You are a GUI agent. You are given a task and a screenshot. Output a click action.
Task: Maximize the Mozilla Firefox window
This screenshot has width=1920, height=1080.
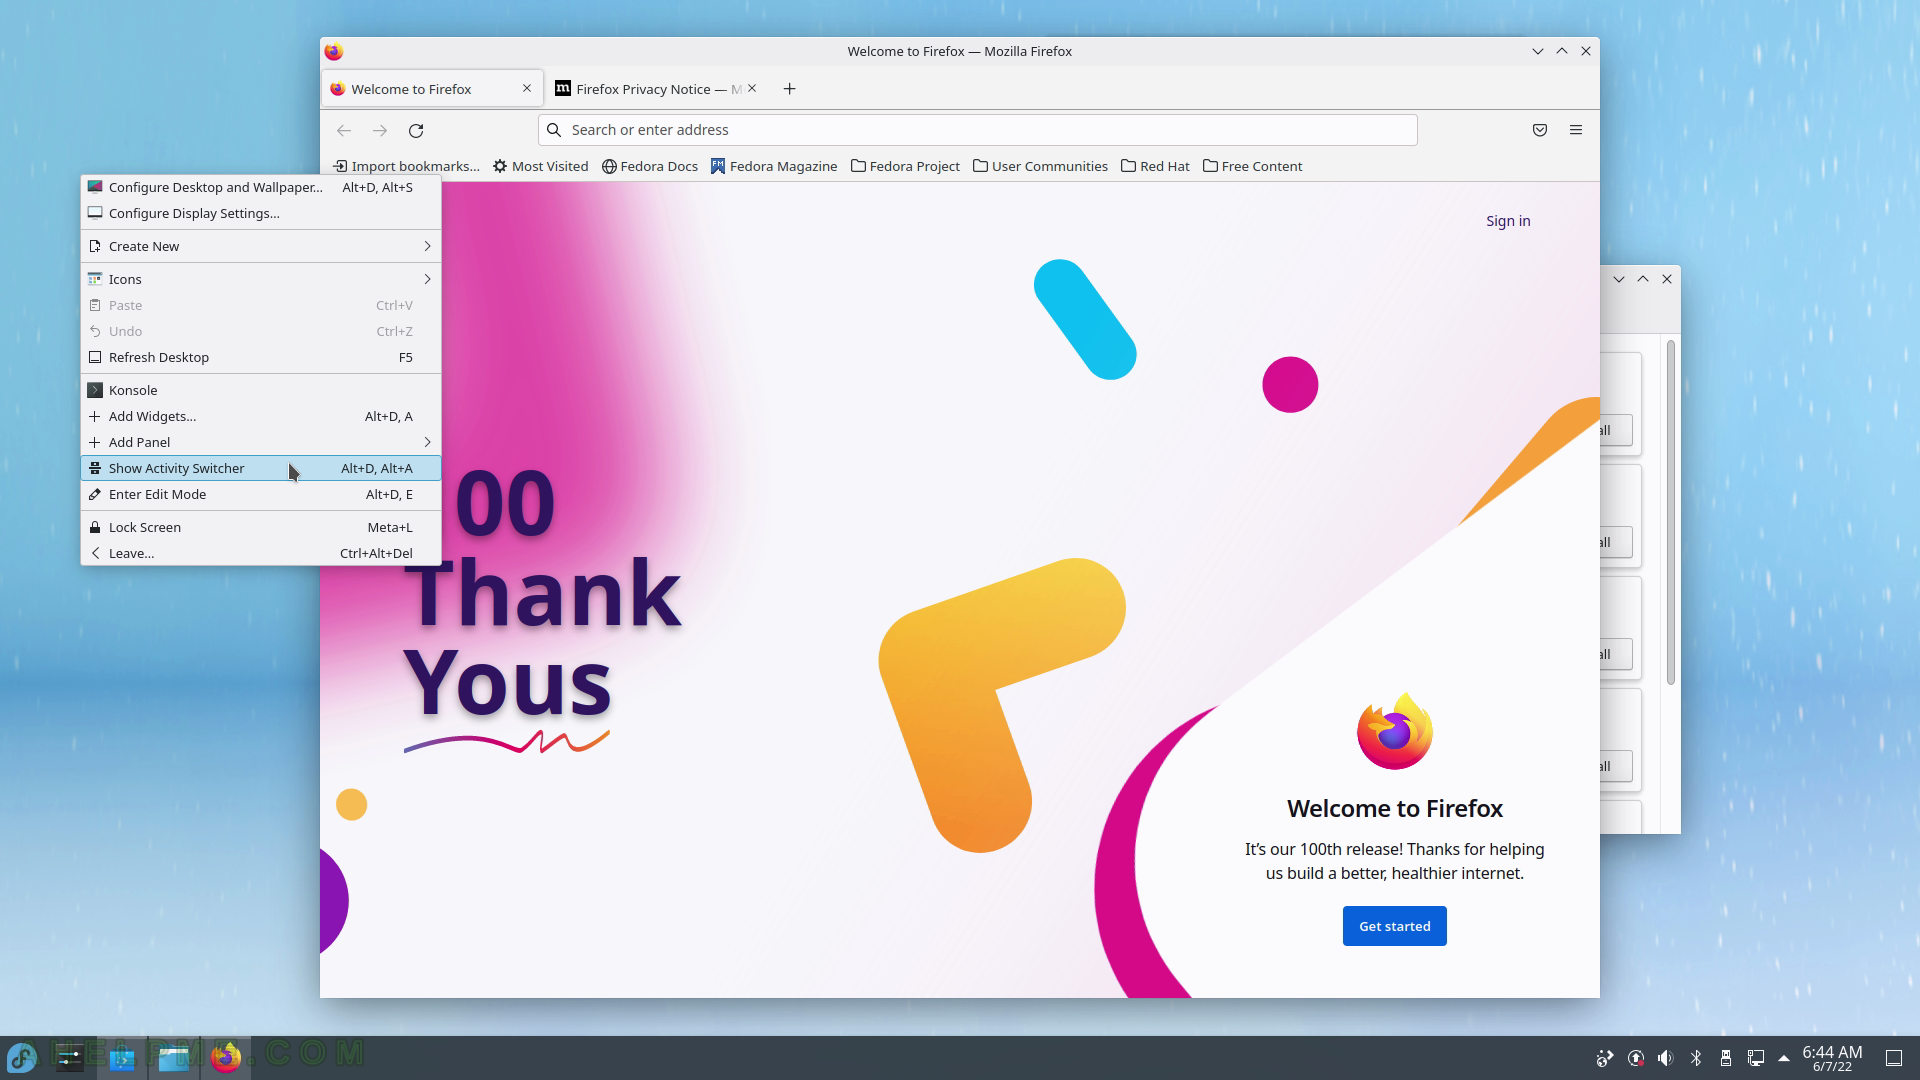tap(1562, 51)
